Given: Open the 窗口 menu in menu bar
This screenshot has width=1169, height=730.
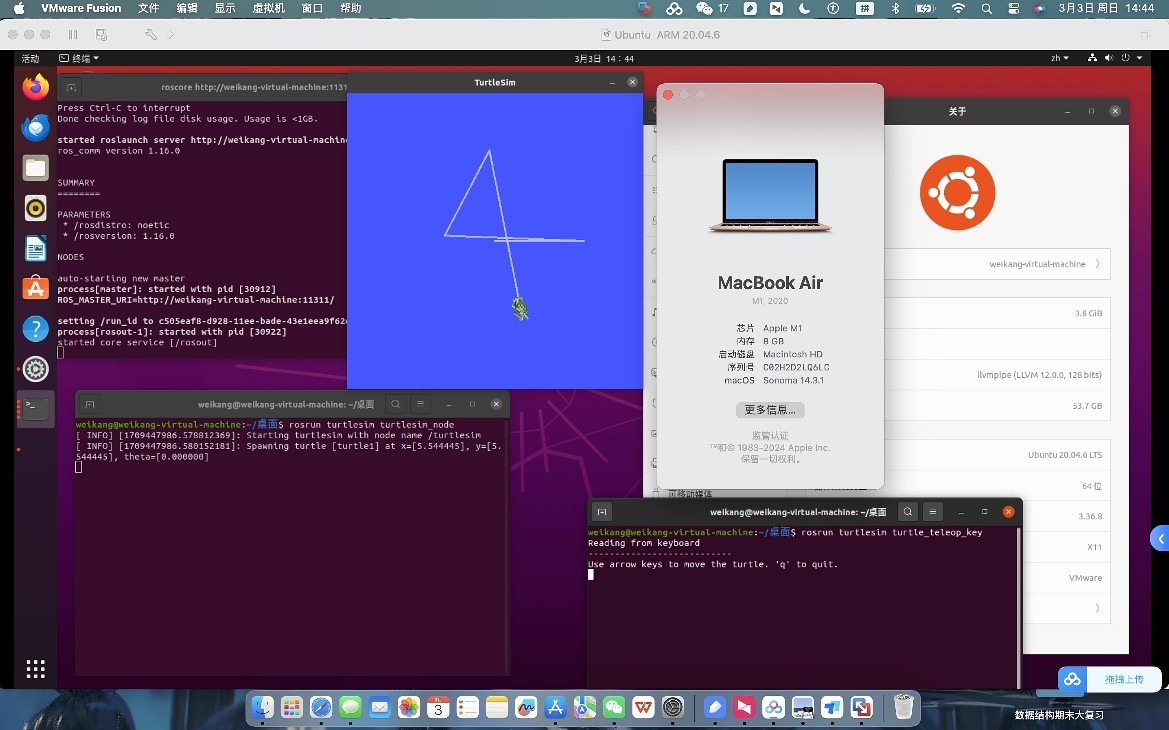Looking at the screenshot, I should [312, 8].
